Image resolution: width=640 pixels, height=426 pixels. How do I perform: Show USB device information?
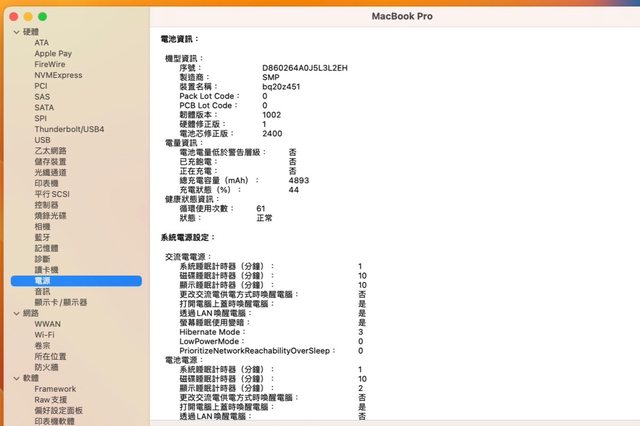(x=42, y=140)
